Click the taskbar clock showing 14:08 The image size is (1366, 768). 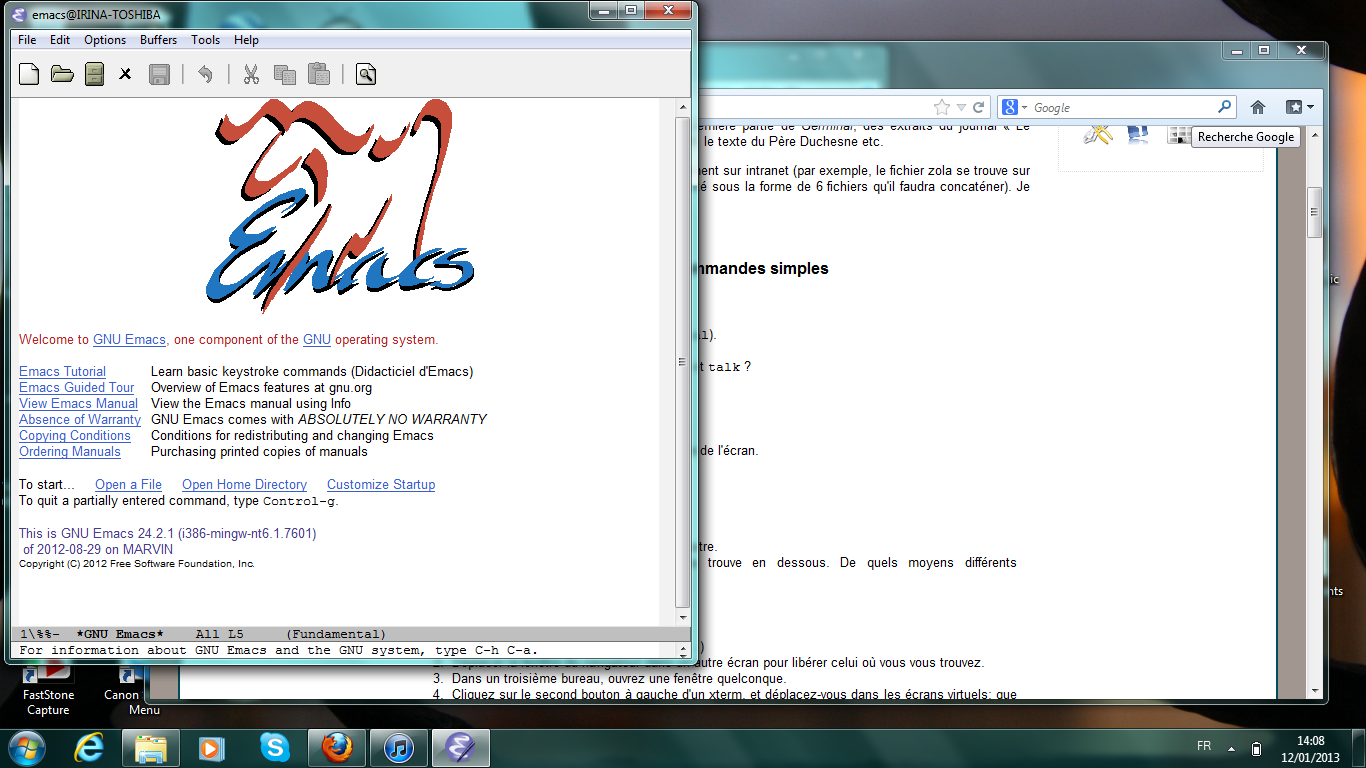pyautogui.click(x=1310, y=741)
